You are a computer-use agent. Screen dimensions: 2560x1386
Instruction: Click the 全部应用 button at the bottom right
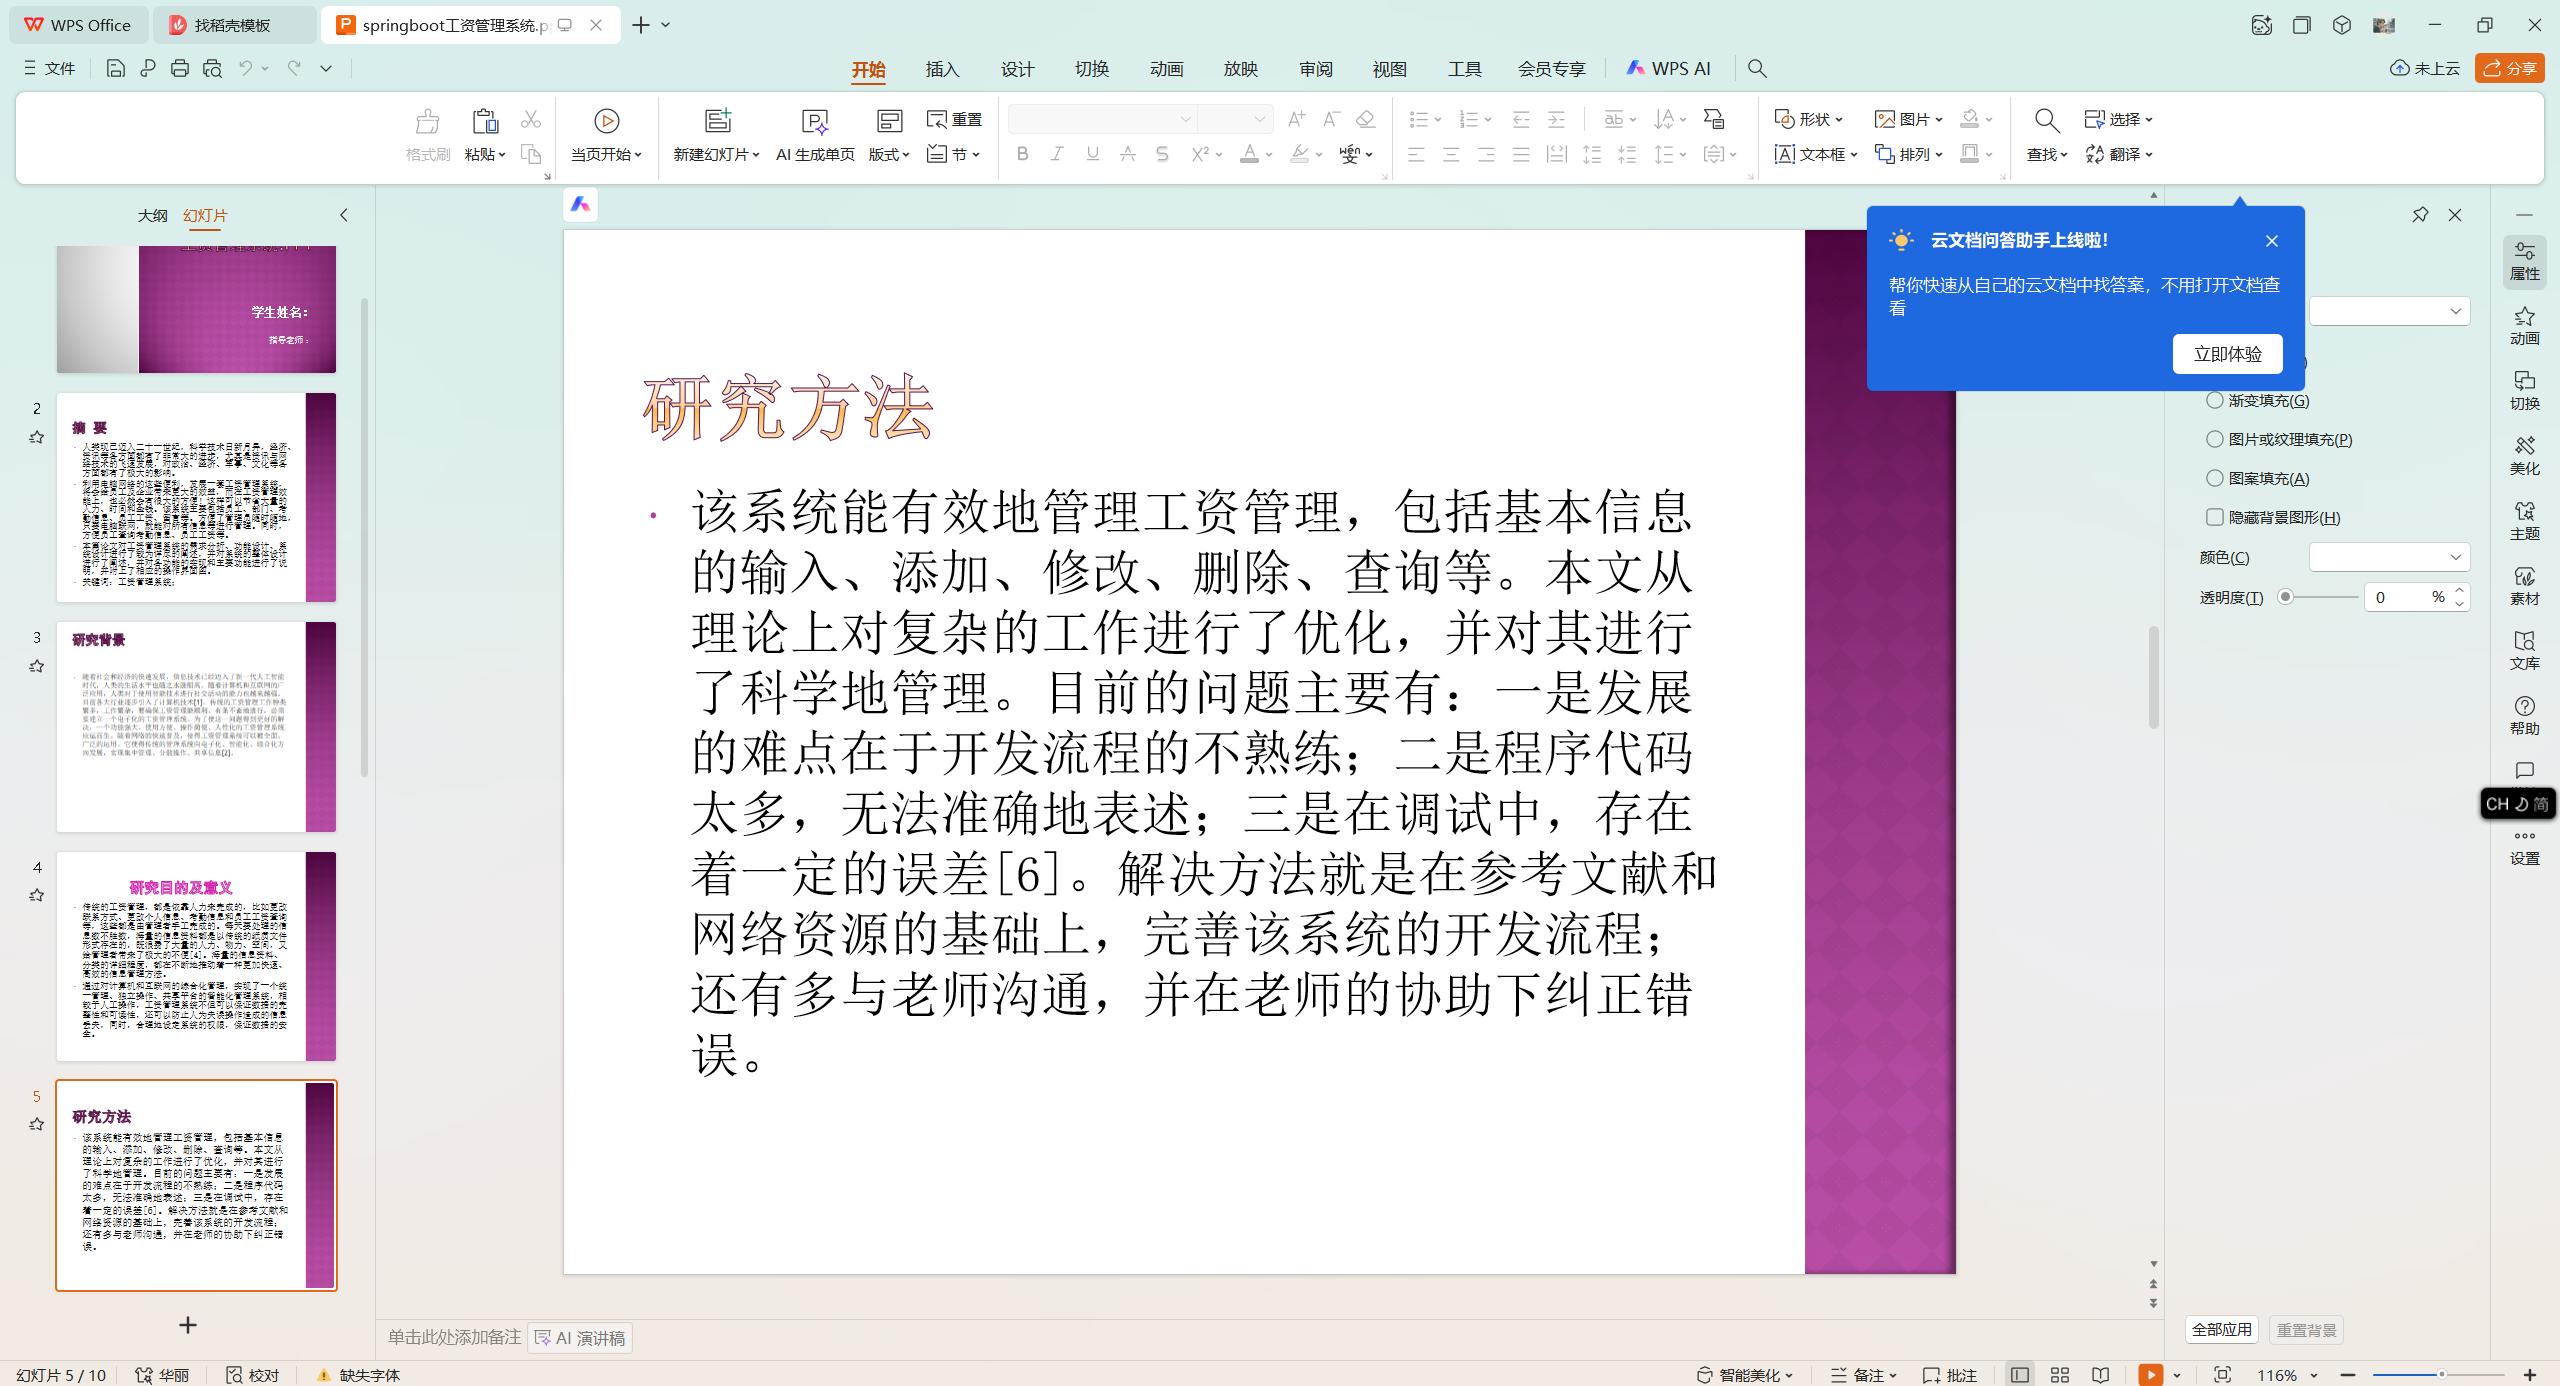tap(2222, 1329)
